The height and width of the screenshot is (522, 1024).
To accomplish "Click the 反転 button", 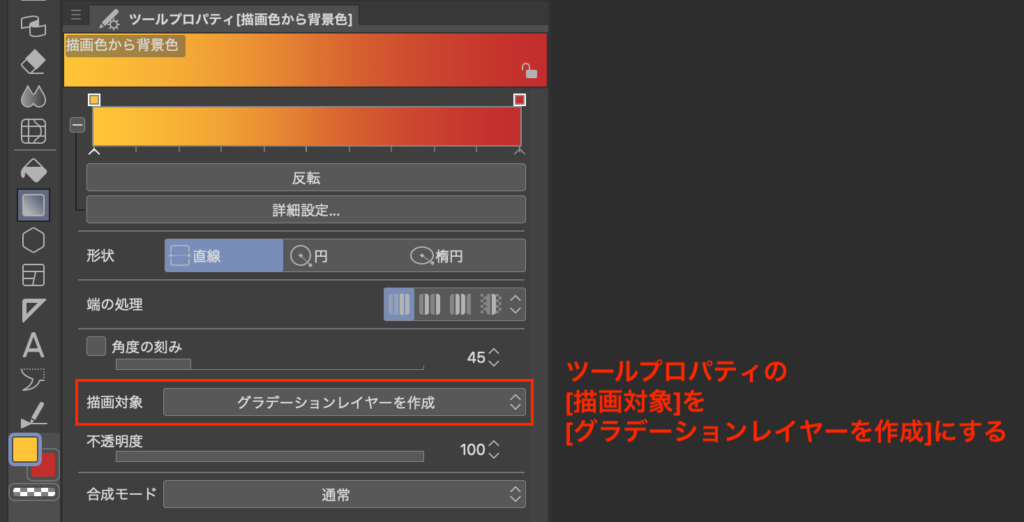I will pyautogui.click(x=306, y=177).
